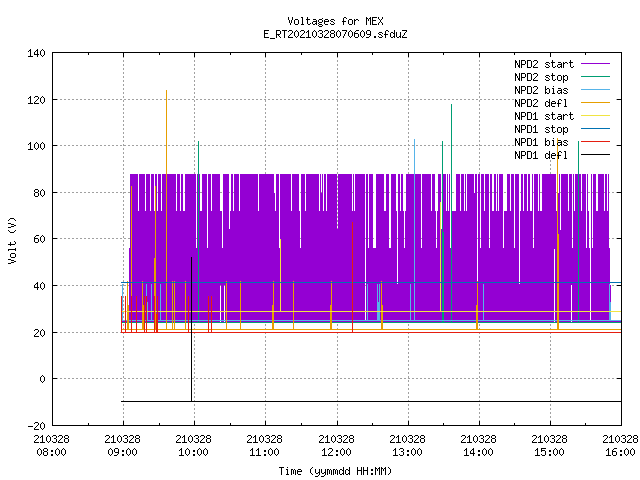Click the orange NPD2 defl legend line
This screenshot has height=480, width=640.
click(595, 103)
